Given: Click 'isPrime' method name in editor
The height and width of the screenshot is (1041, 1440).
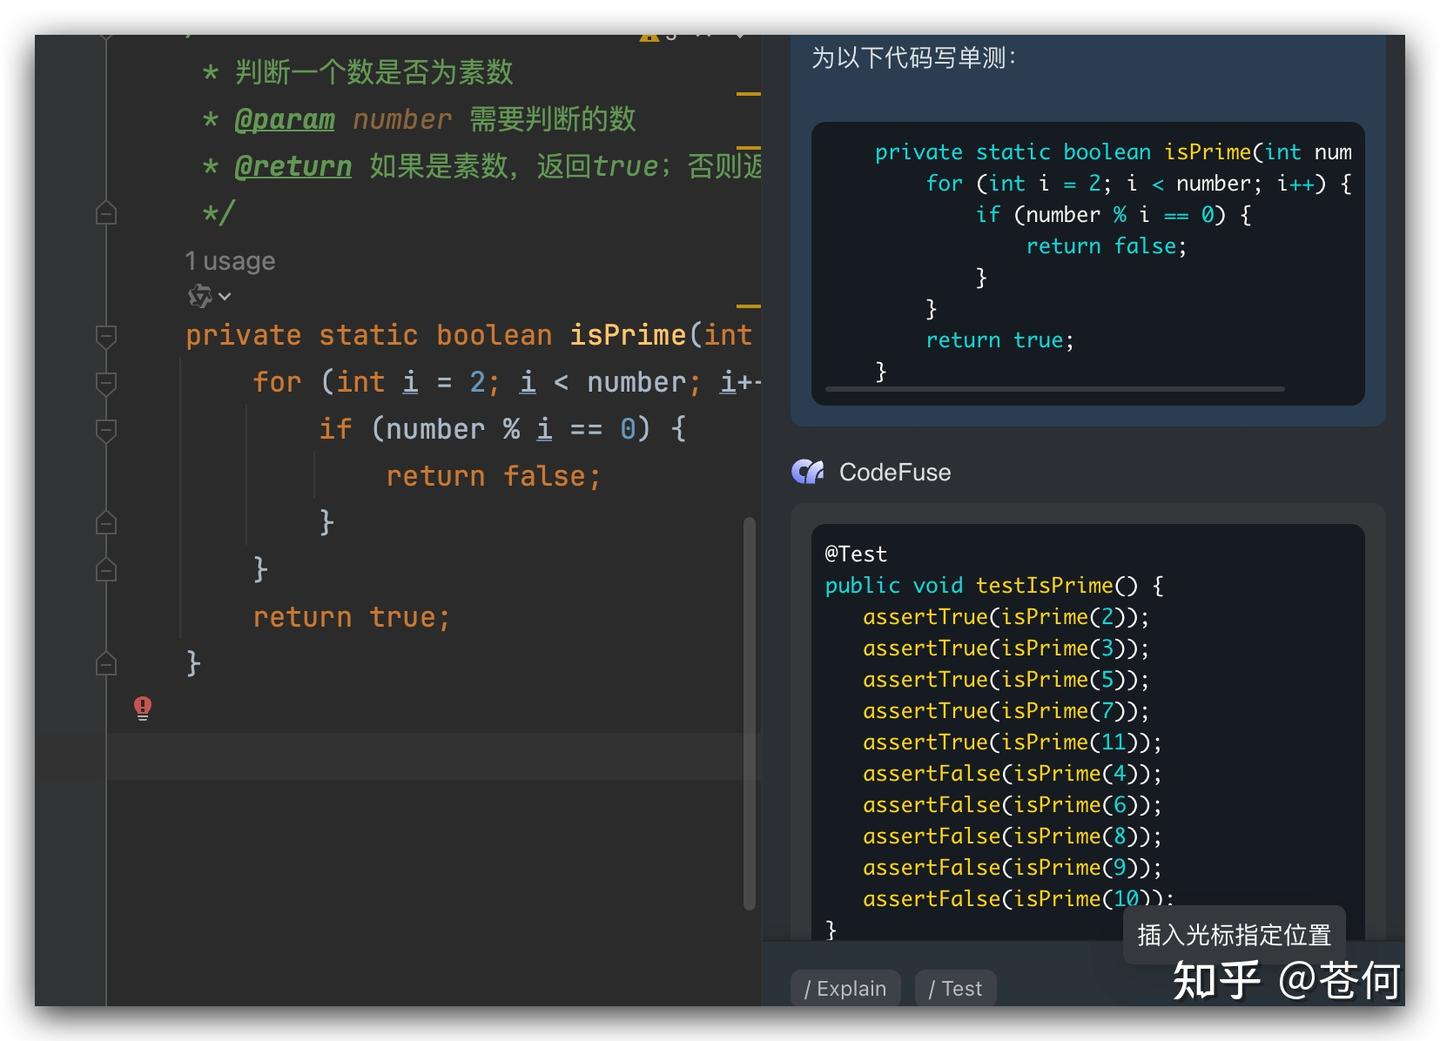Looking at the screenshot, I should tap(628, 335).
